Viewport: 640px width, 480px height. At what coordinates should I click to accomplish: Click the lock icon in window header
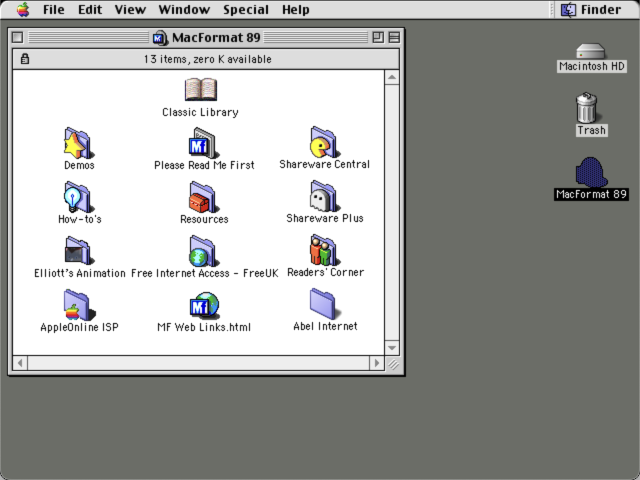25,59
